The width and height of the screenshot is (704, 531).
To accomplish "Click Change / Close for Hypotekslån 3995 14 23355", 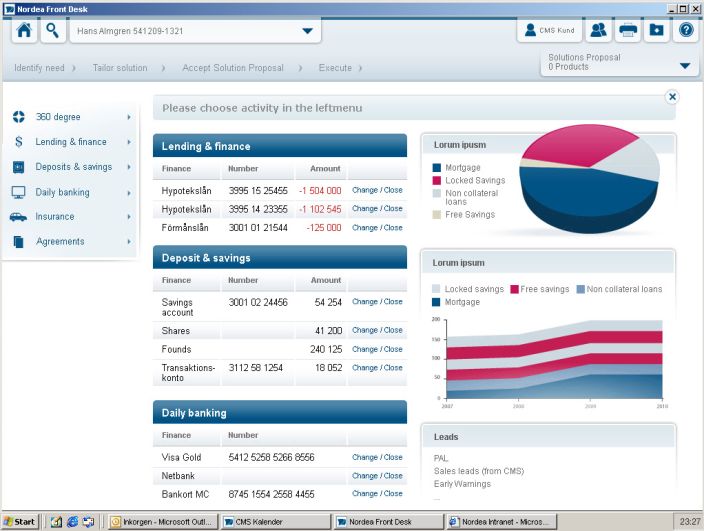I will tap(377, 209).
